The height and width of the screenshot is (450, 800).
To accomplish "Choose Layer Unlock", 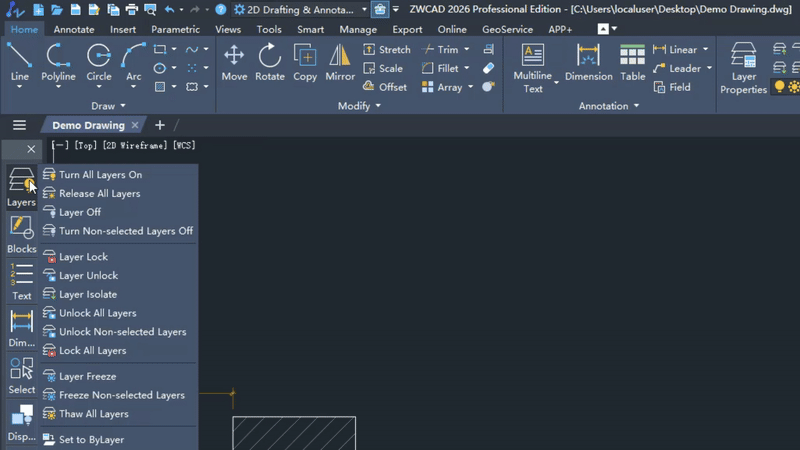I will 118,276.
